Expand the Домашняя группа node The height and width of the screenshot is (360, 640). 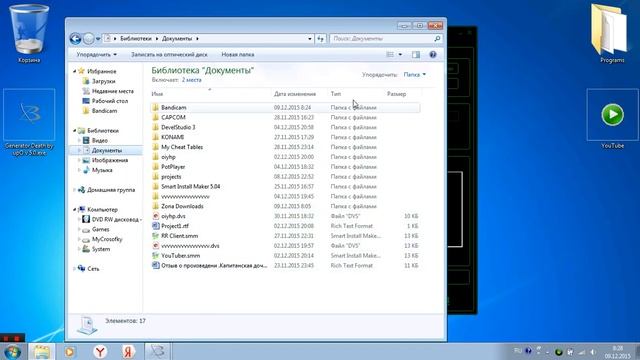[75, 190]
